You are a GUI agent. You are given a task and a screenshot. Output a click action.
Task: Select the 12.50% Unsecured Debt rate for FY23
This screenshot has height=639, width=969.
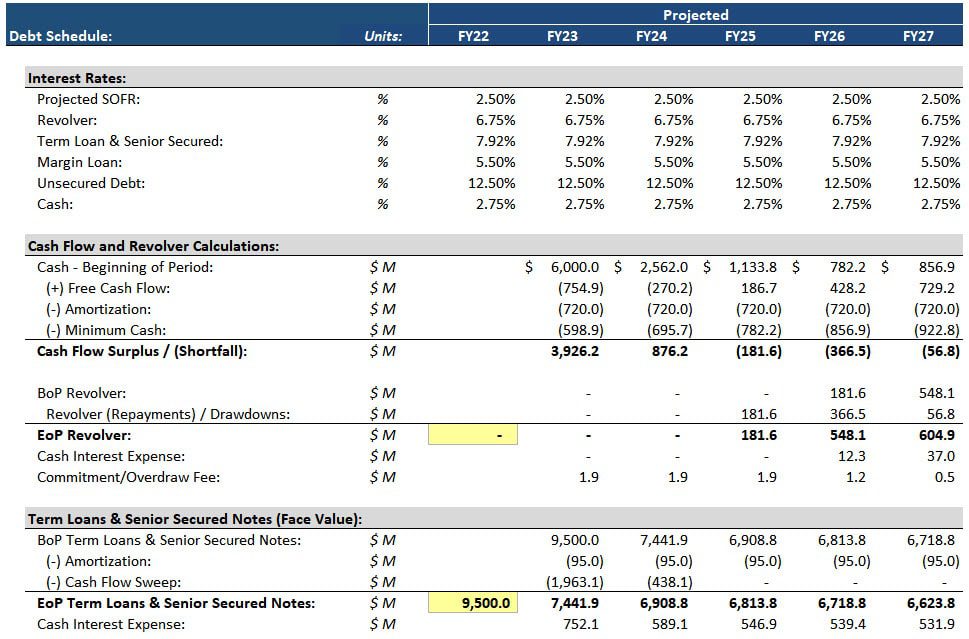(x=580, y=183)
